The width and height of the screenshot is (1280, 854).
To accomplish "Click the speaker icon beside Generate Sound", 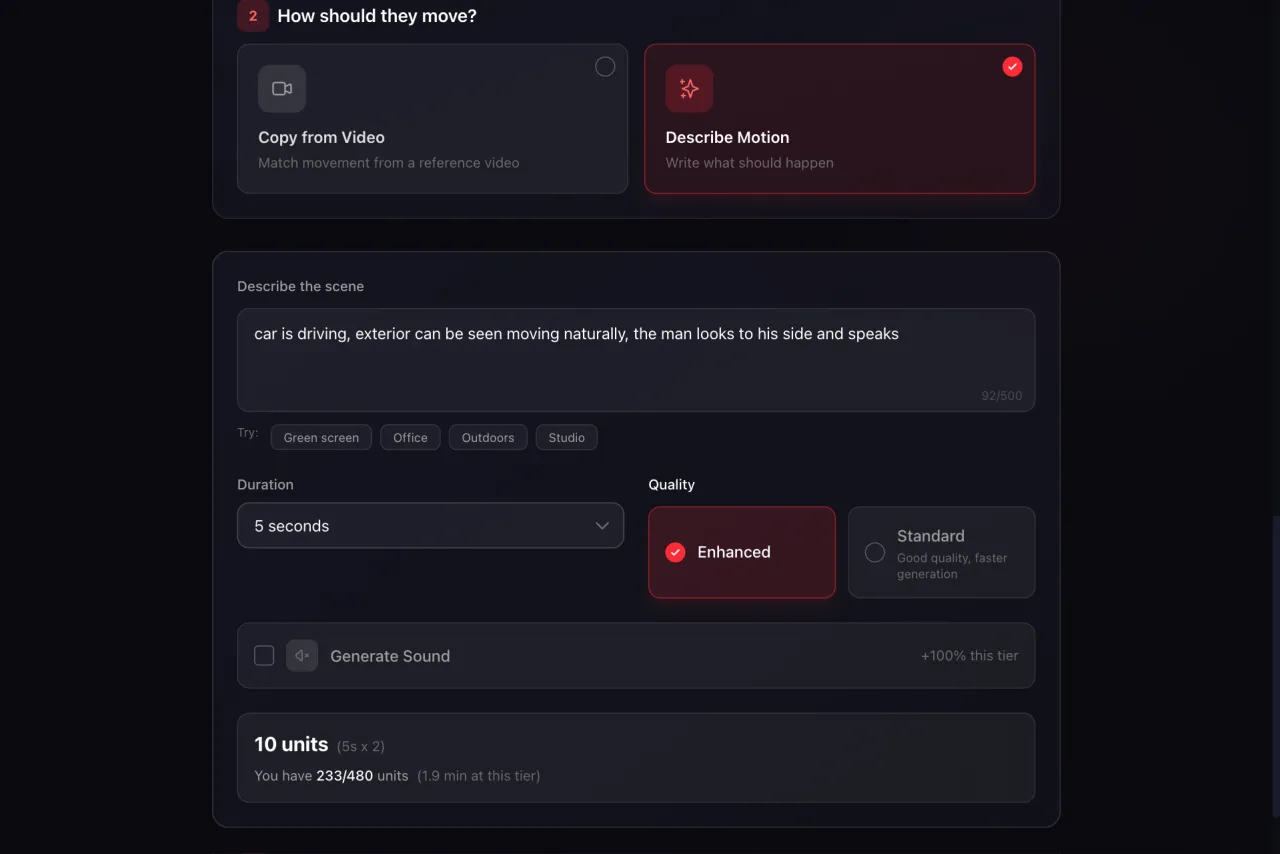I will (x=301, y=655).
